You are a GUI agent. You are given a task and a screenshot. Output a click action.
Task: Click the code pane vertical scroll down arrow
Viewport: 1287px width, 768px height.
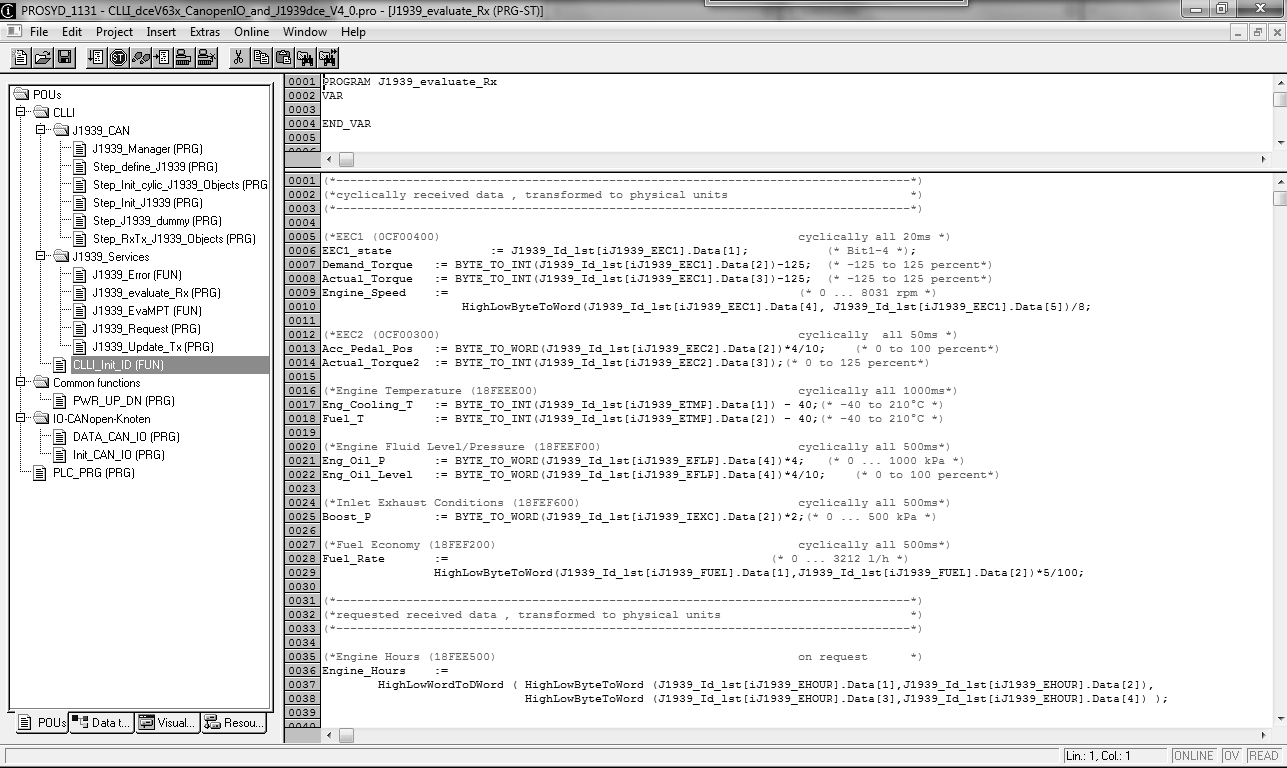[1279, 719]
